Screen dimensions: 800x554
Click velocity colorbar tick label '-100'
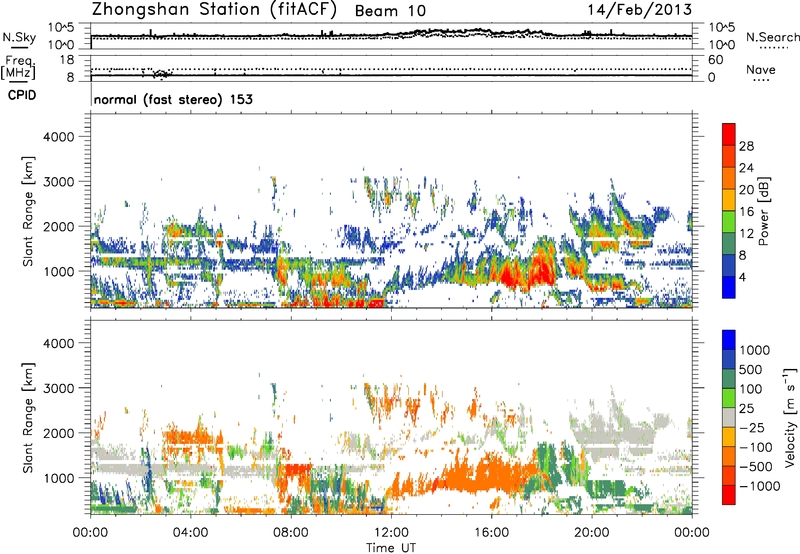click(756, 447)
